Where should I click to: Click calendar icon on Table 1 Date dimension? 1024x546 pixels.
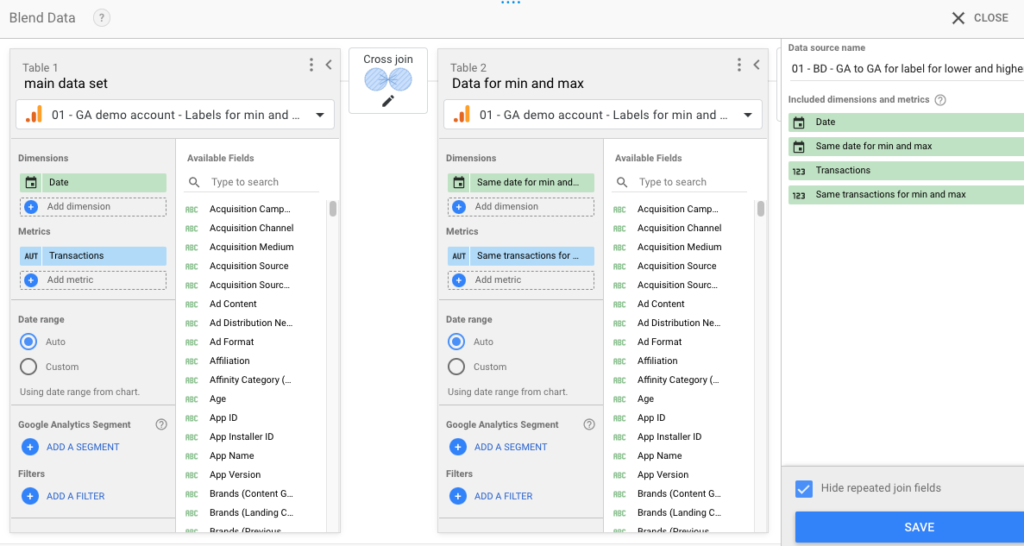coord(31,182)
